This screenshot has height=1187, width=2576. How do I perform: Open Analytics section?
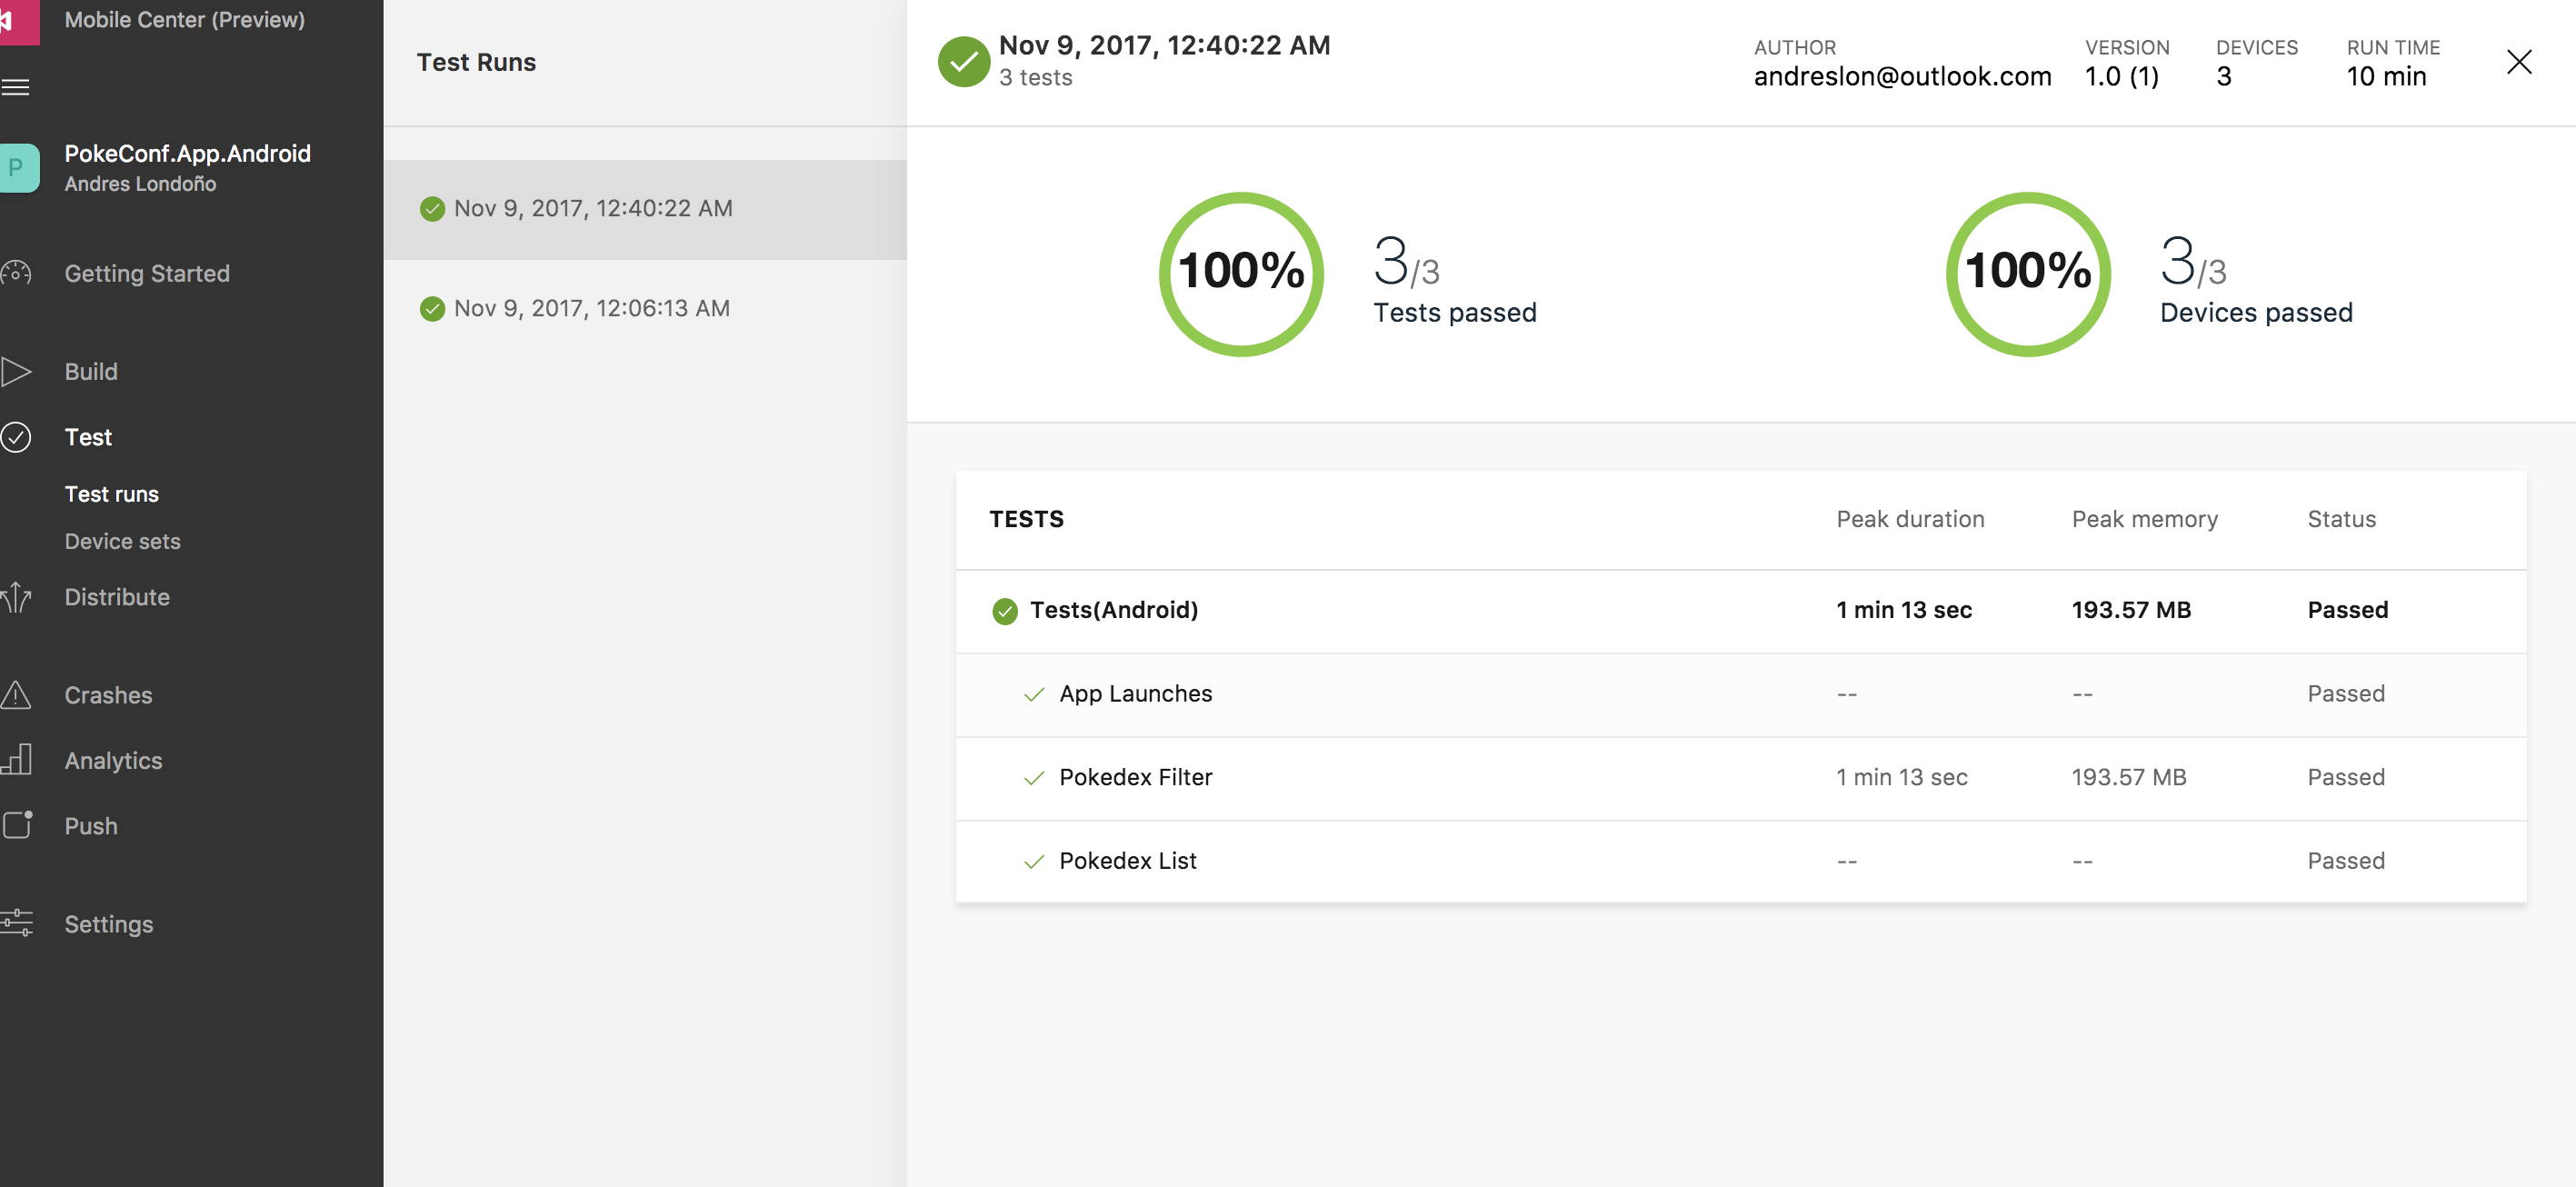click(113, 761)
